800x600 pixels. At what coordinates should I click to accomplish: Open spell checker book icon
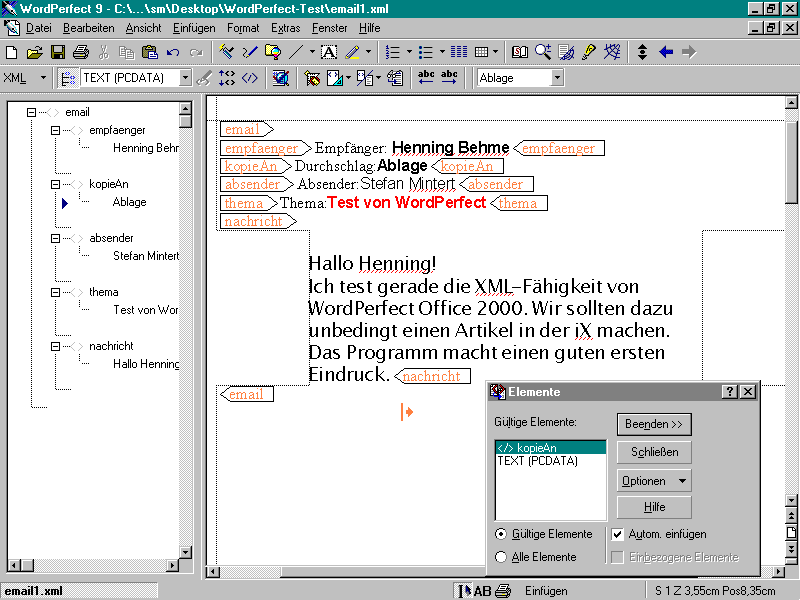[520, 52]
